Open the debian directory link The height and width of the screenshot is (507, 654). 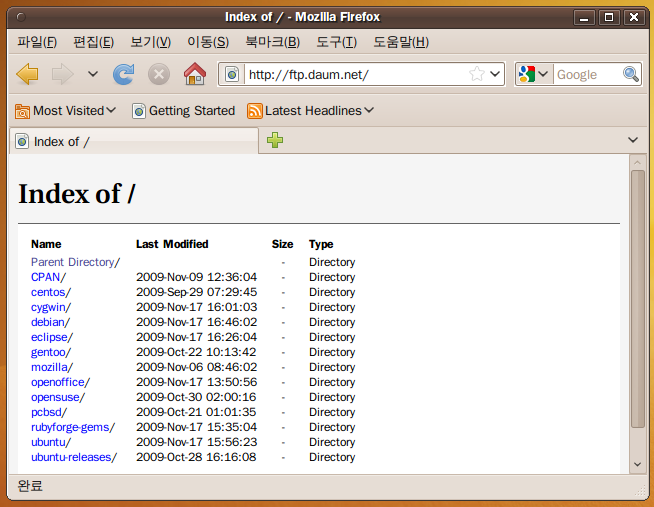coord(48,322)
